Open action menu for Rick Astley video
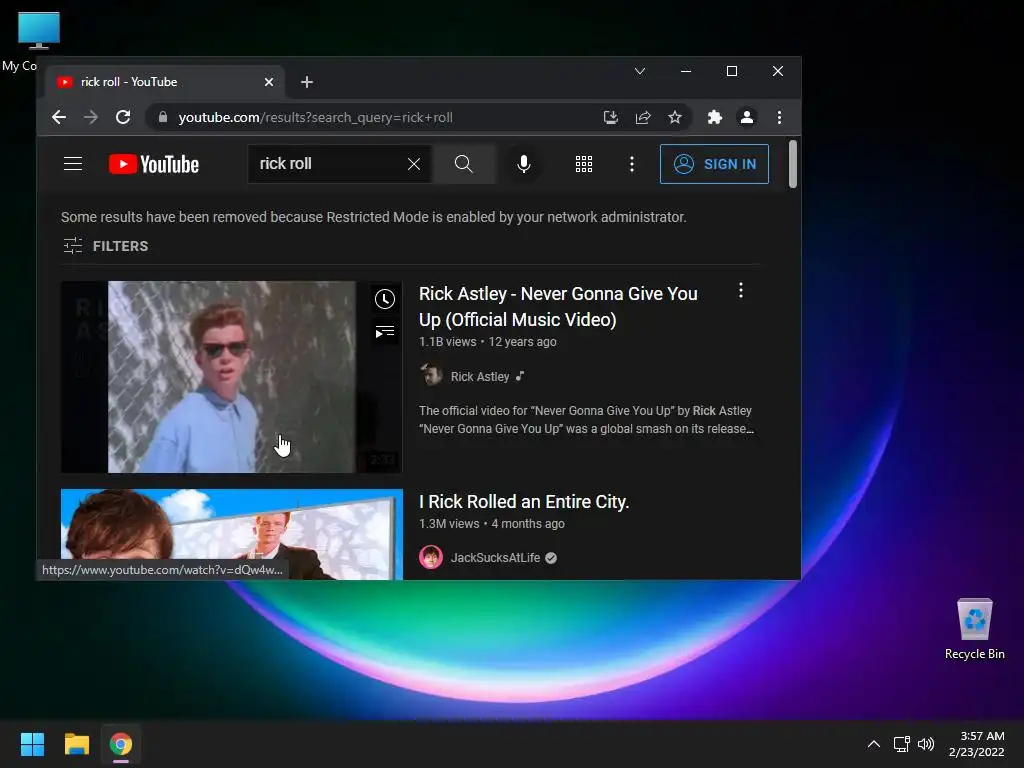 741,291
